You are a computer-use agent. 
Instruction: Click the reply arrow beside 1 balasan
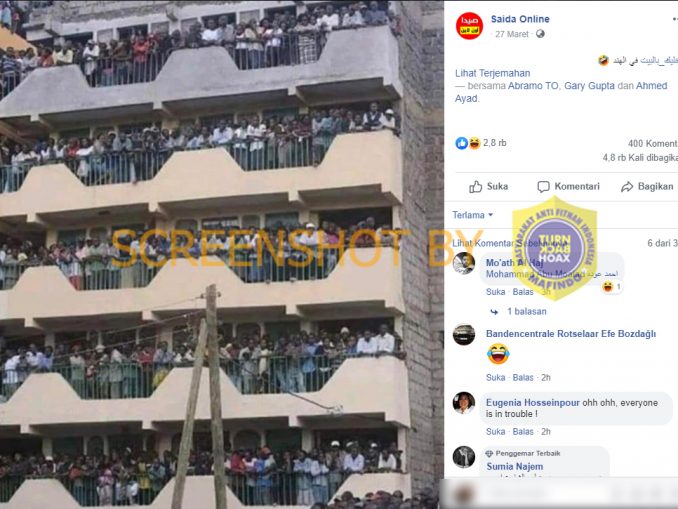click(494, 311)
